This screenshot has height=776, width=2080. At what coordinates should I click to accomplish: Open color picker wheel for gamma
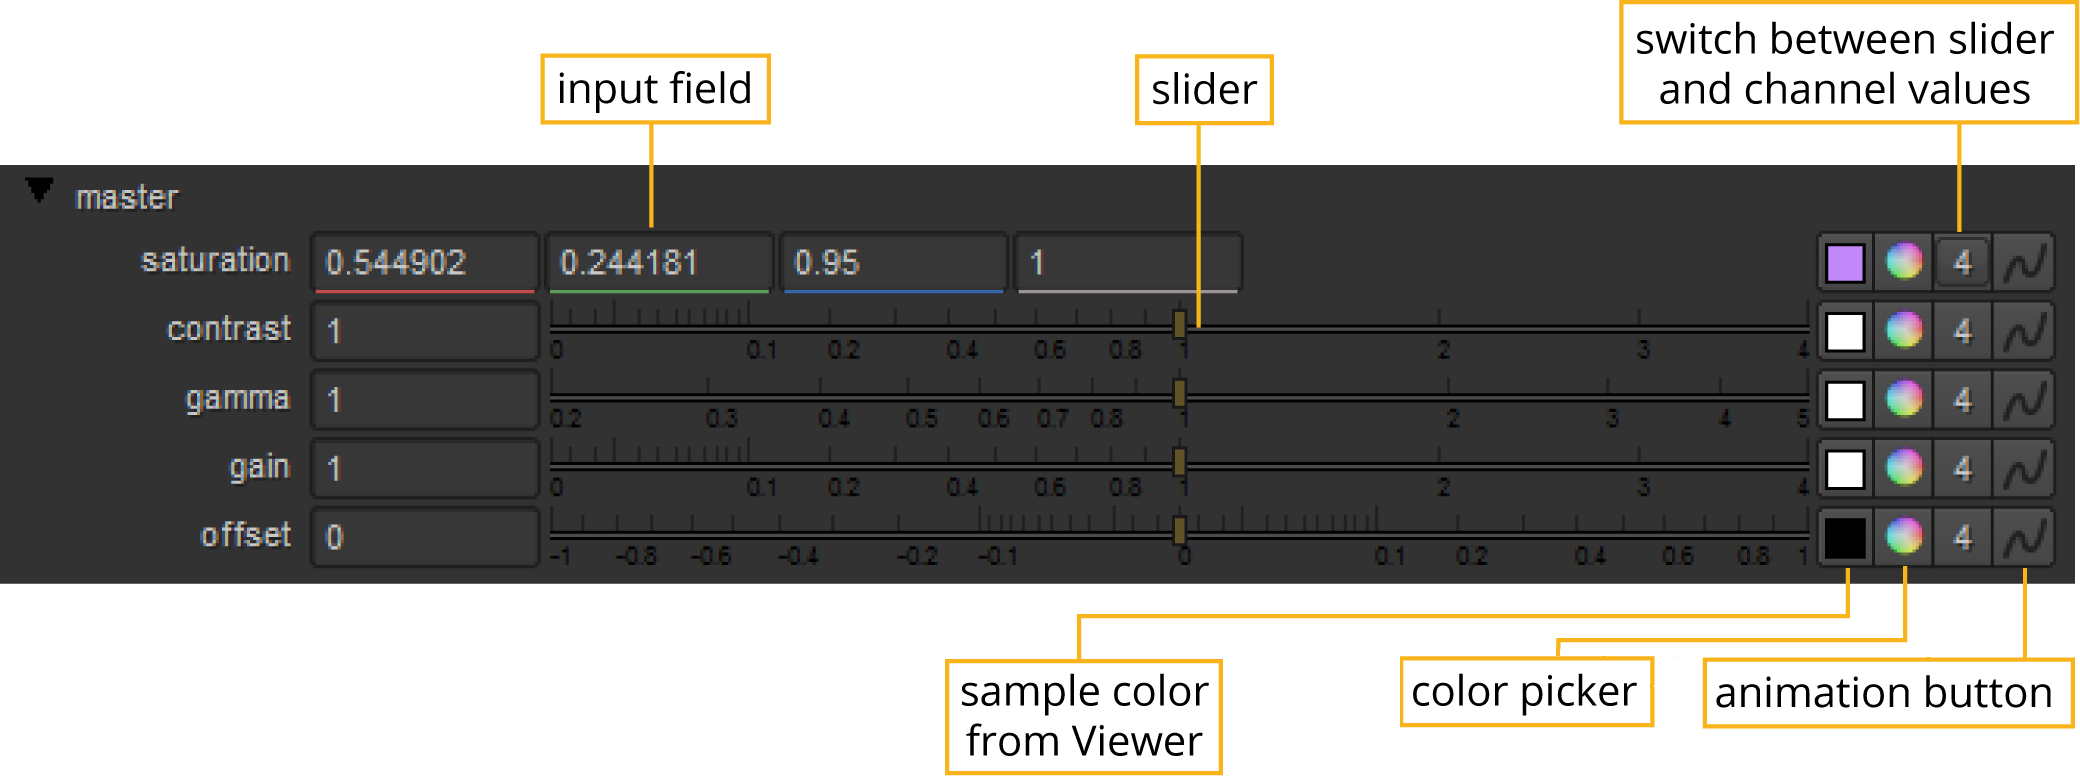point(1903,399)
